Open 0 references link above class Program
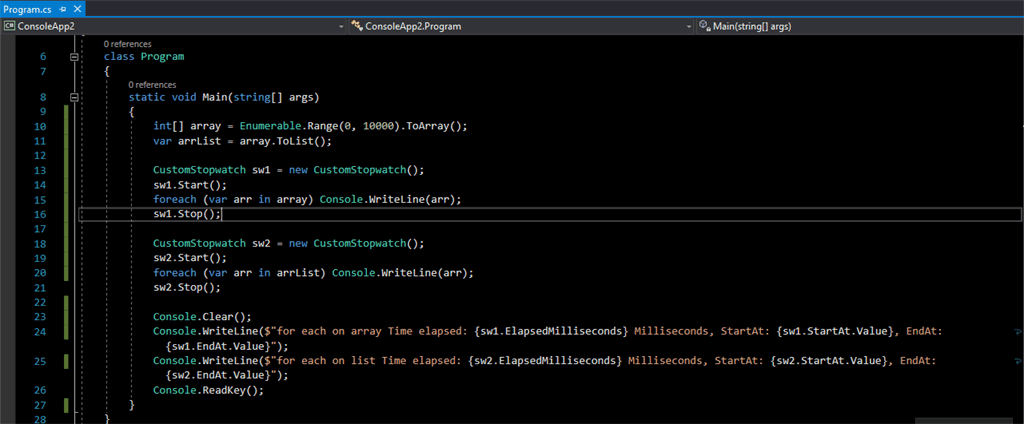 point(127,44)
